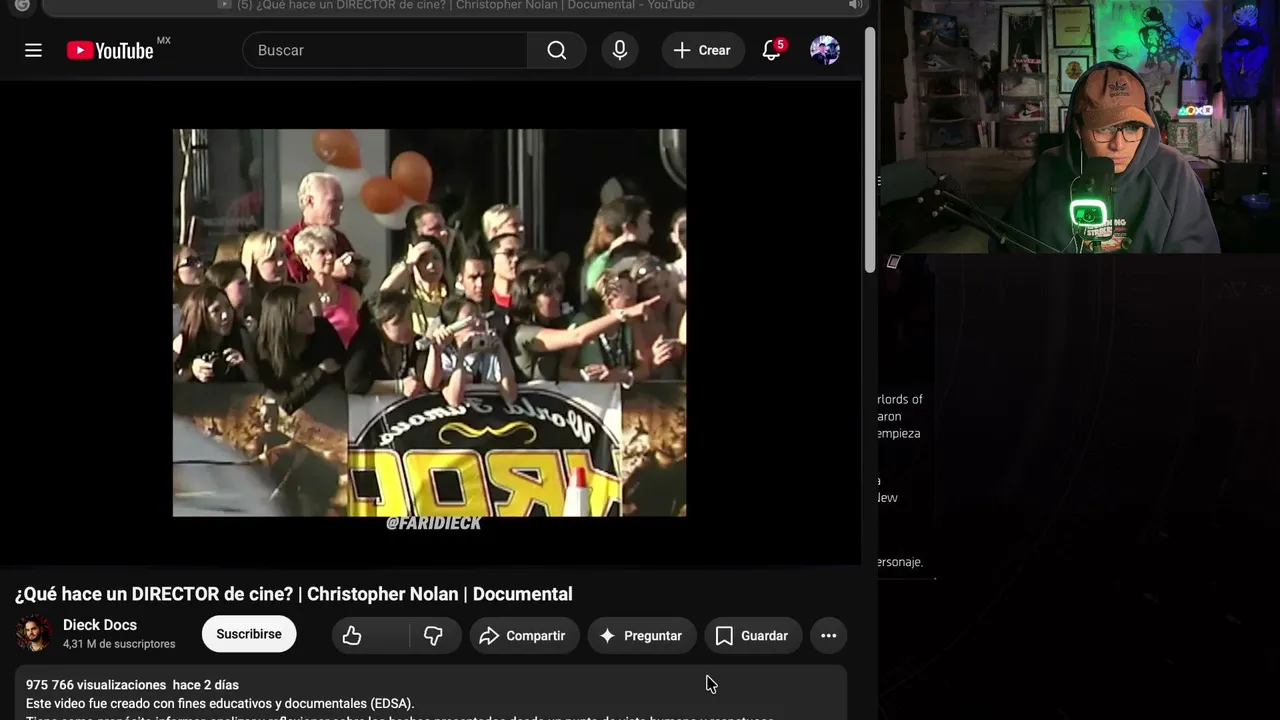
Task: Click the magnifier search button
Action: click(557, 50)
